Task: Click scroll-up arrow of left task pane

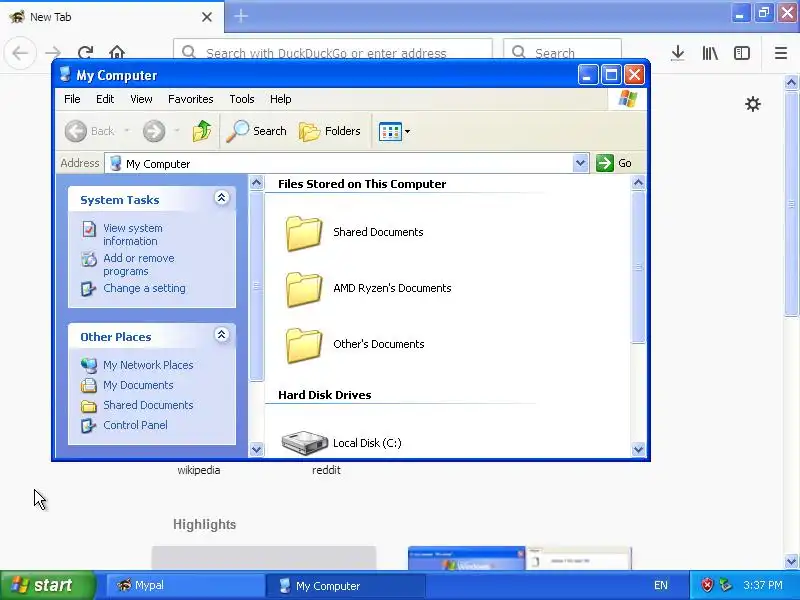Action: click(256, 182)
